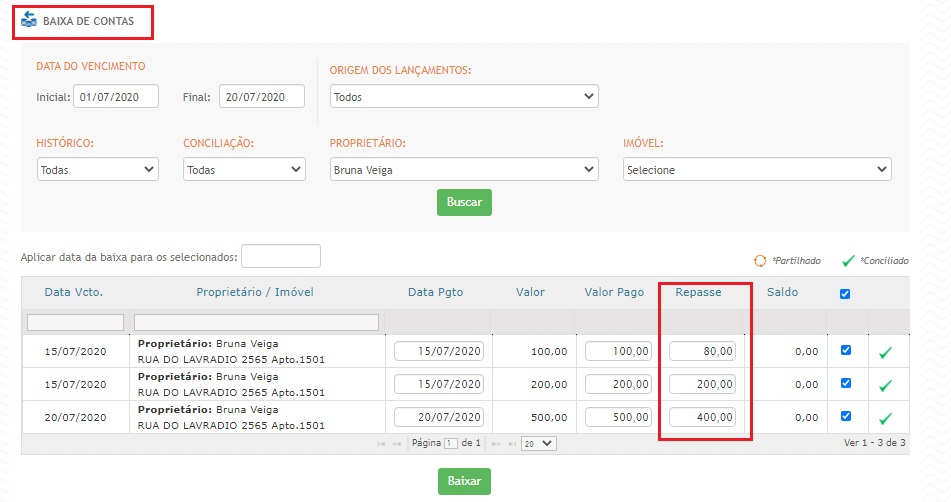Image resolution: width=951 pixels, height=502 pixels.
Task: Go to the last page using the pager icon
Action: (x=511, y=443)
